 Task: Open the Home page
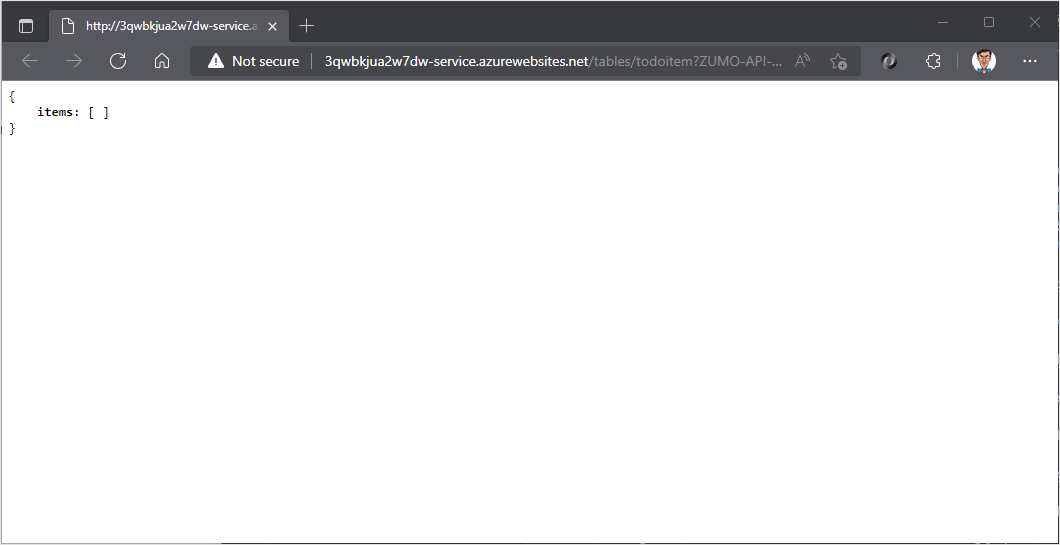coord(162,62)
